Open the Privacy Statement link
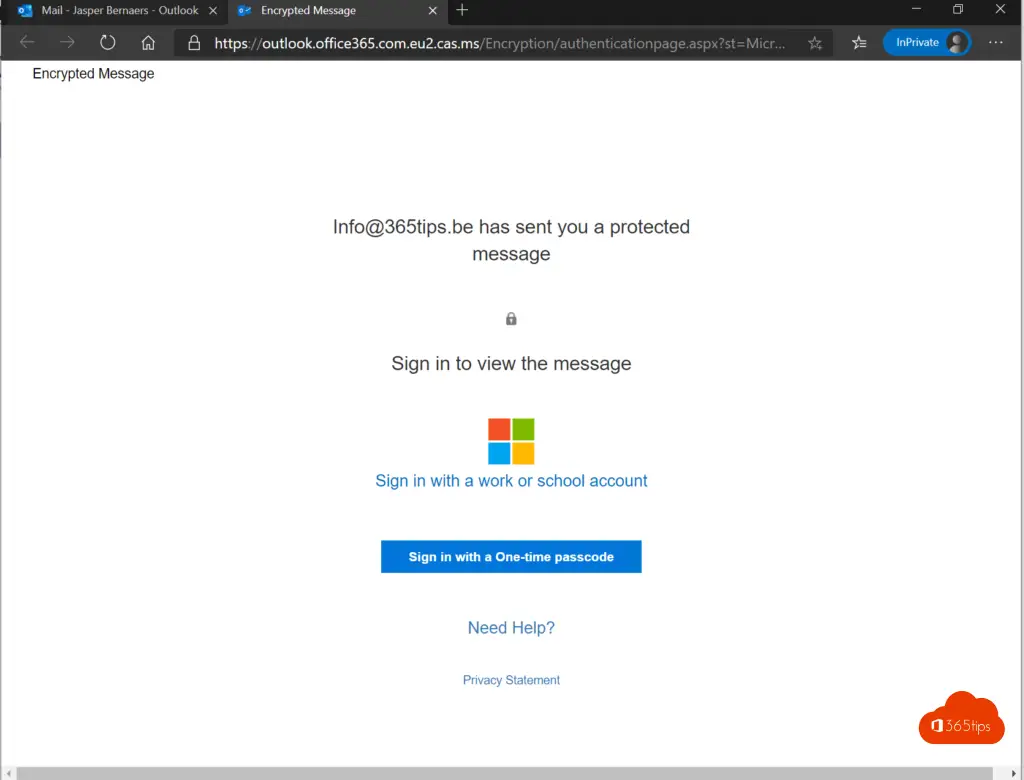This screenshot has width=1024, height=780. coord(511,680)
